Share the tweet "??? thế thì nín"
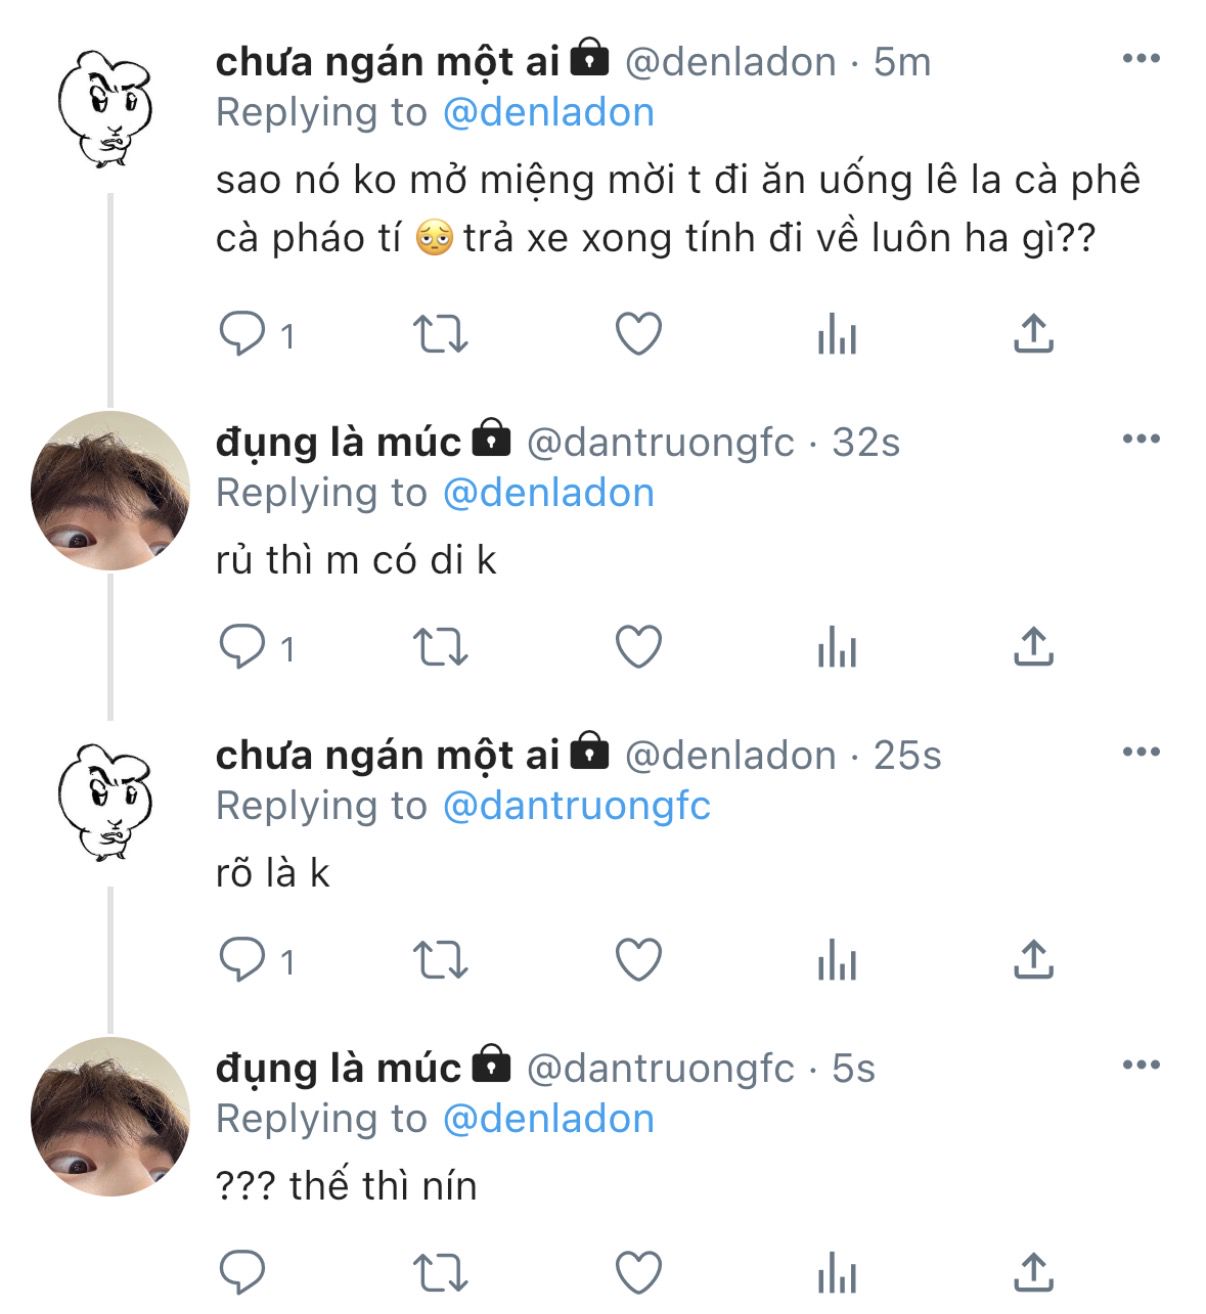This screenshot has width=1206, height=1314. click(1033, 1273)
